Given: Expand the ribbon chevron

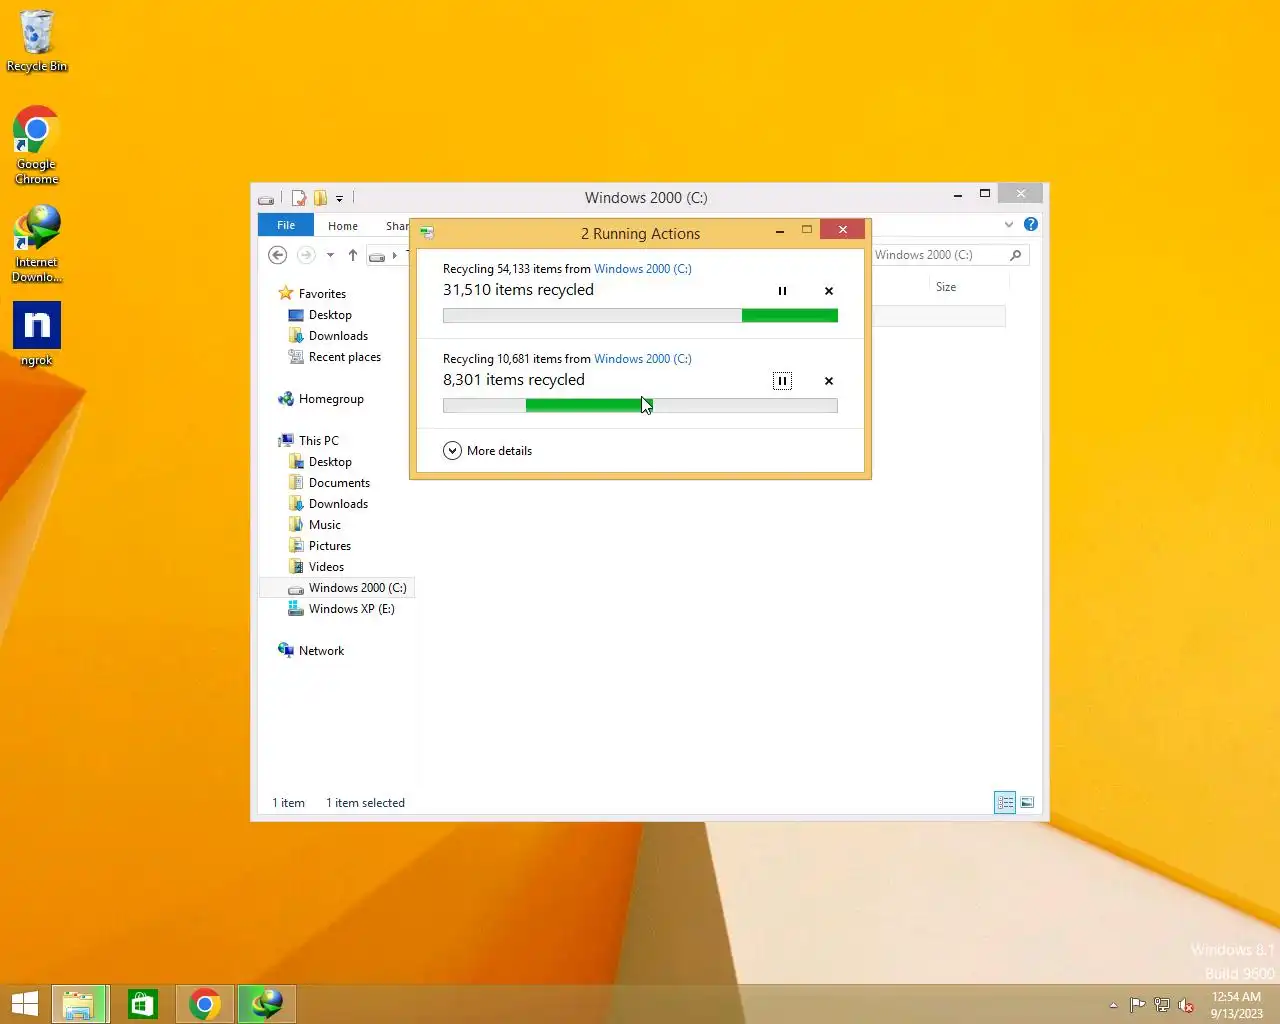Looking at the screenshot, I should point(1009,225).
